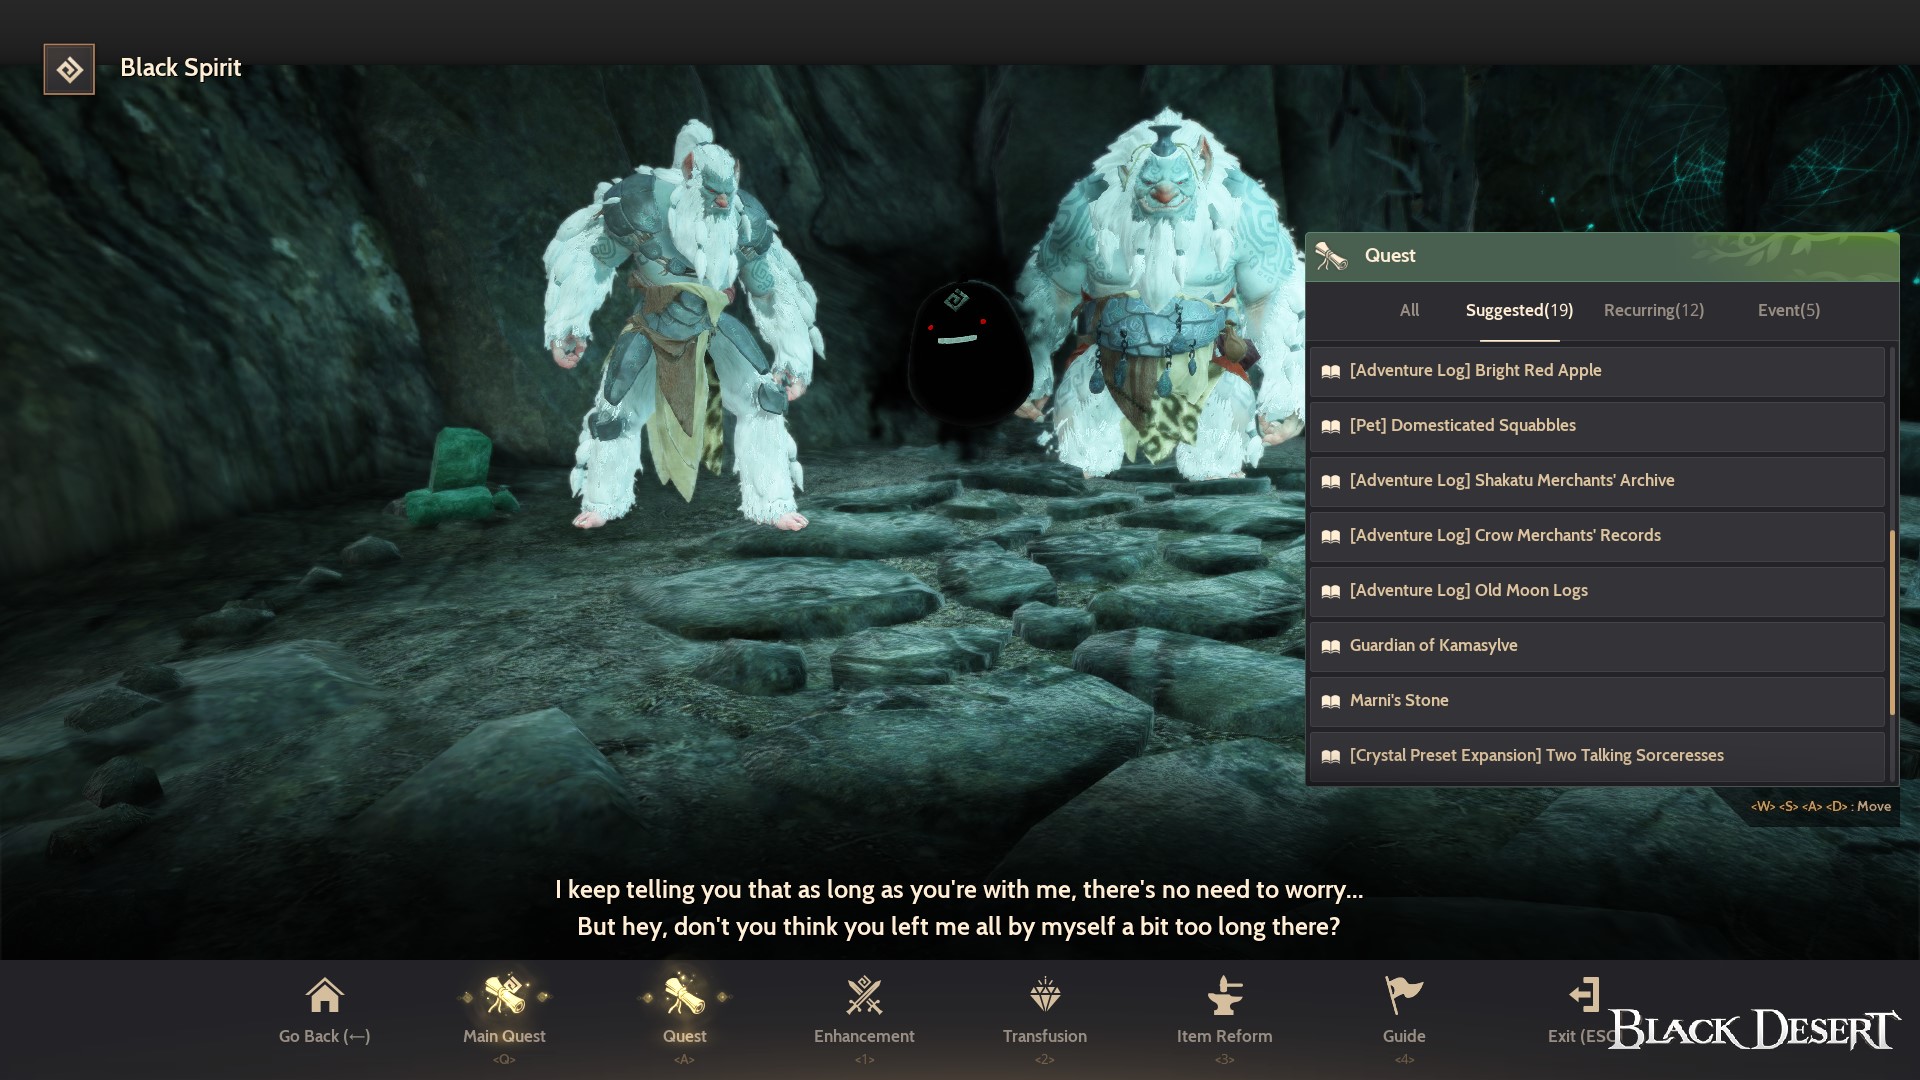Image resolution: width=1920 pixels, height=1080 pixels.
Task: Click book icon beside Old Moon Logs
Action: 1330,591
